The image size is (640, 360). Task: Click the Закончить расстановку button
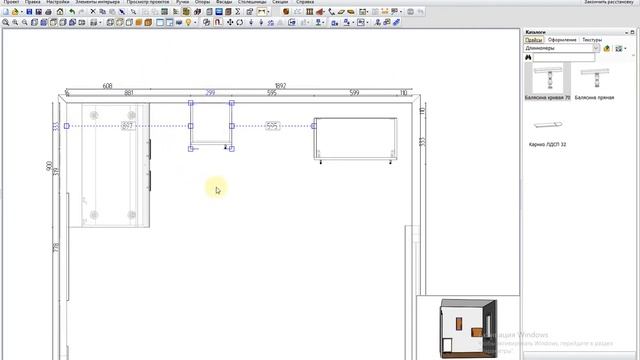(609, 2)
